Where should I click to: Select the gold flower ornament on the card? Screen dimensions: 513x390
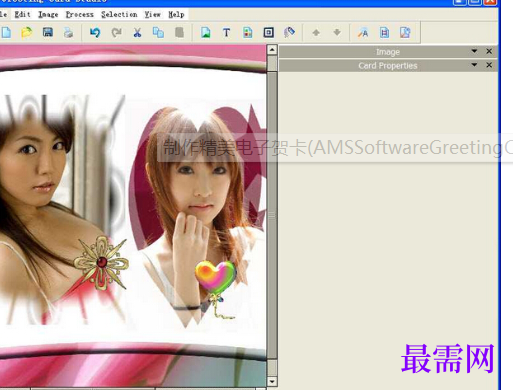[101, 262]
